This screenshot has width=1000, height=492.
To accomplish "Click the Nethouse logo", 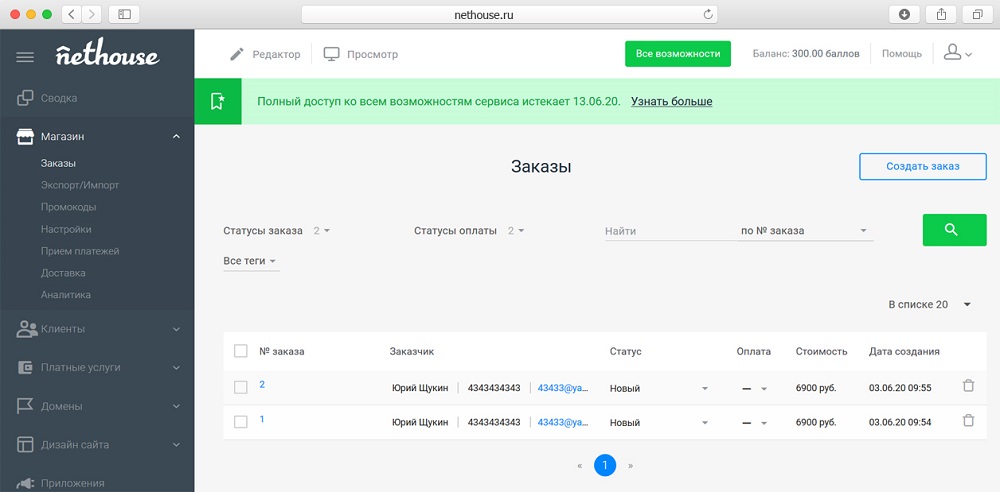I will click(x=108, y=54).
